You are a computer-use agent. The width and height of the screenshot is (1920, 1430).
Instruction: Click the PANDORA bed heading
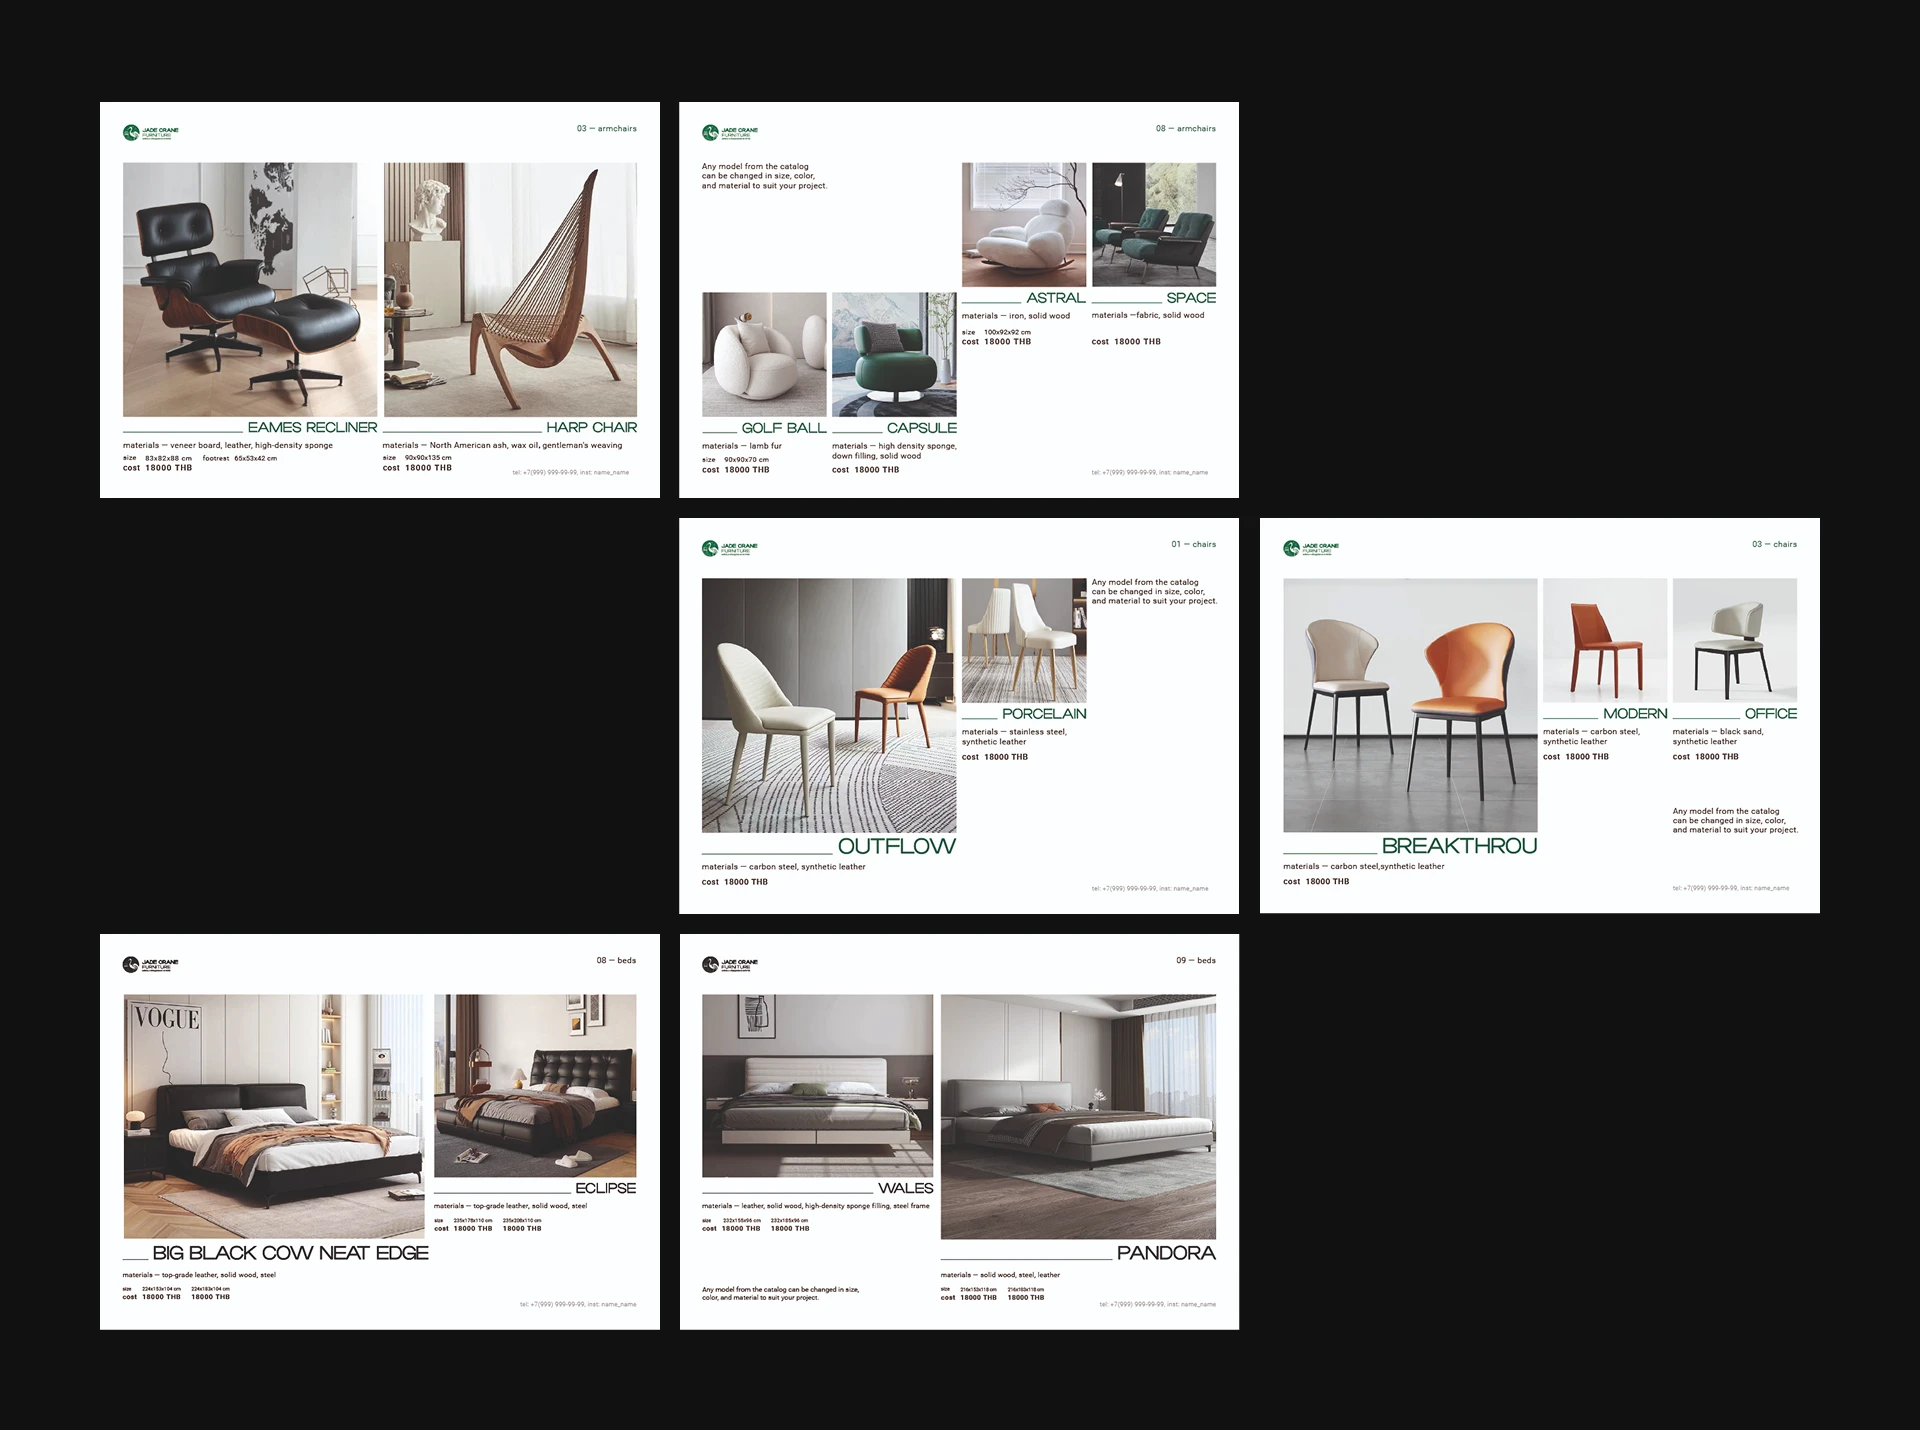[x=1166, y=1253]
